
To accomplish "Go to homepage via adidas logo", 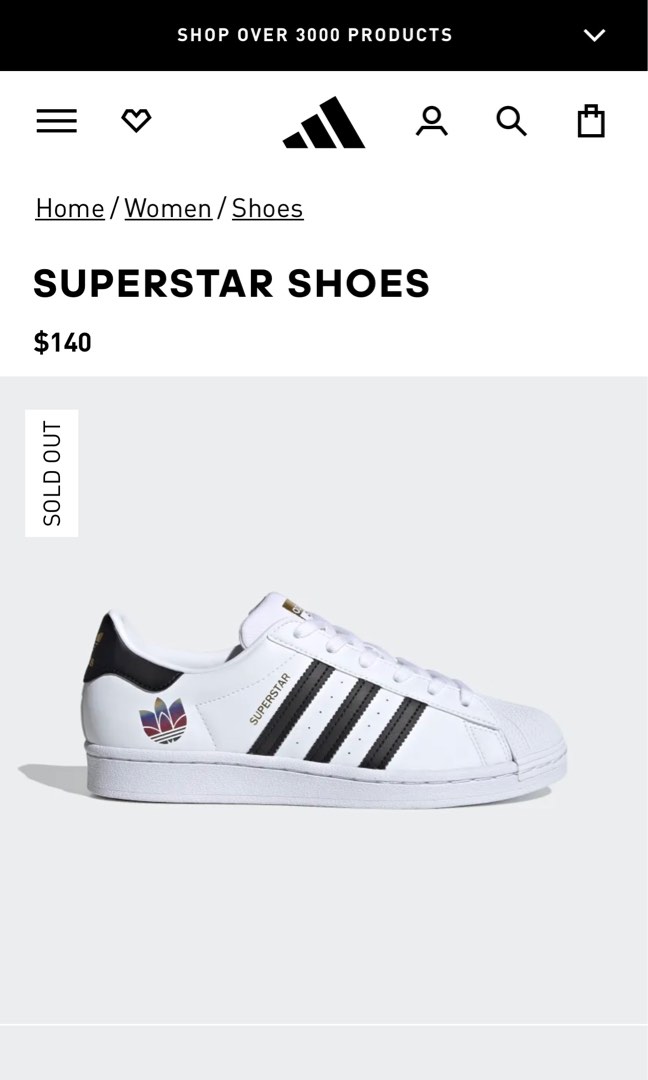I will click(324, 122).
